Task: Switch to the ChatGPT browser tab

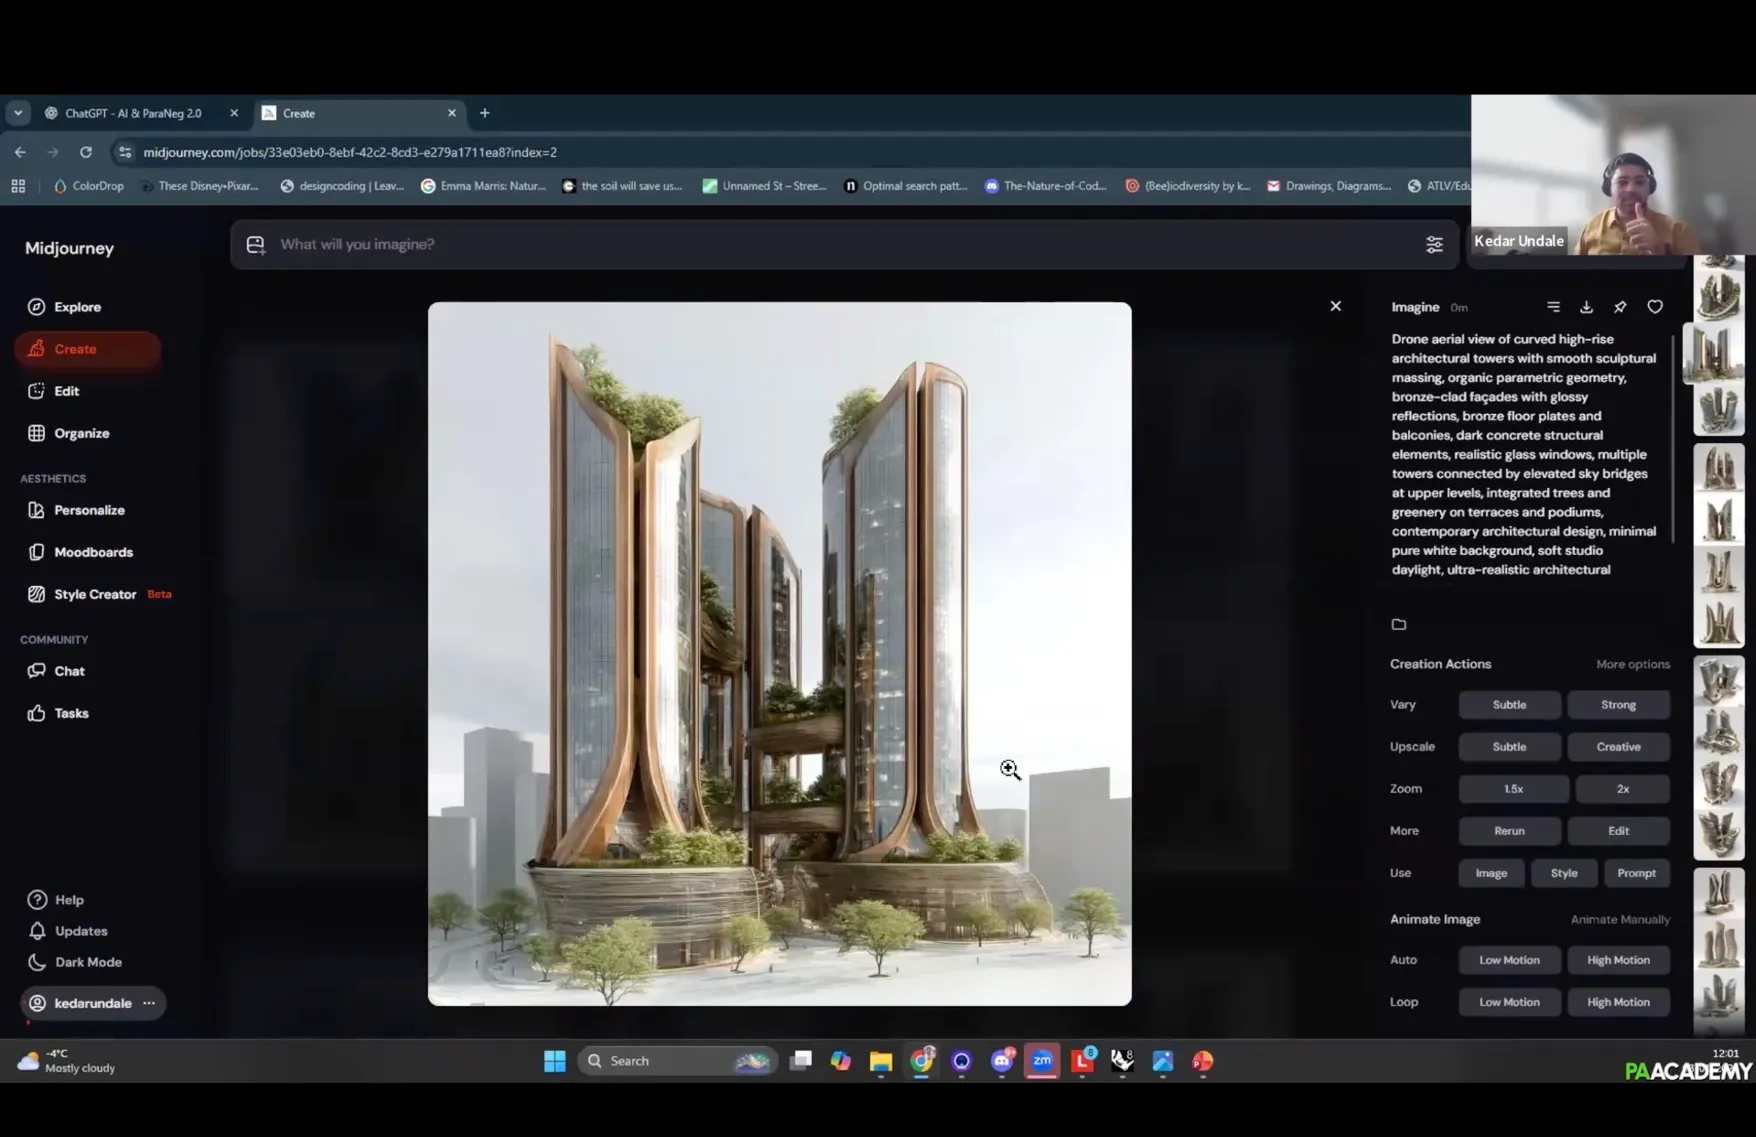Action: [x=133, y=113]
